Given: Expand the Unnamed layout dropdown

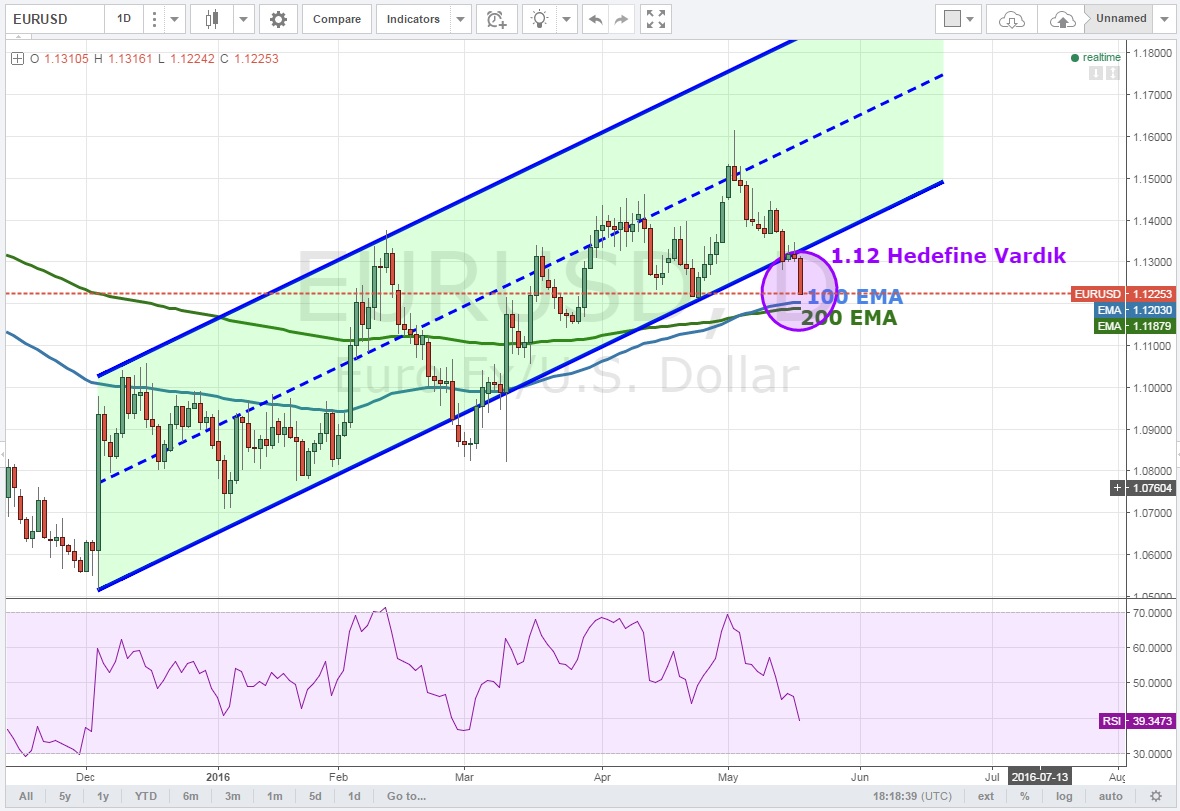Looking at the screenshot, I should pyautogui.click(x=1164, y=19).
